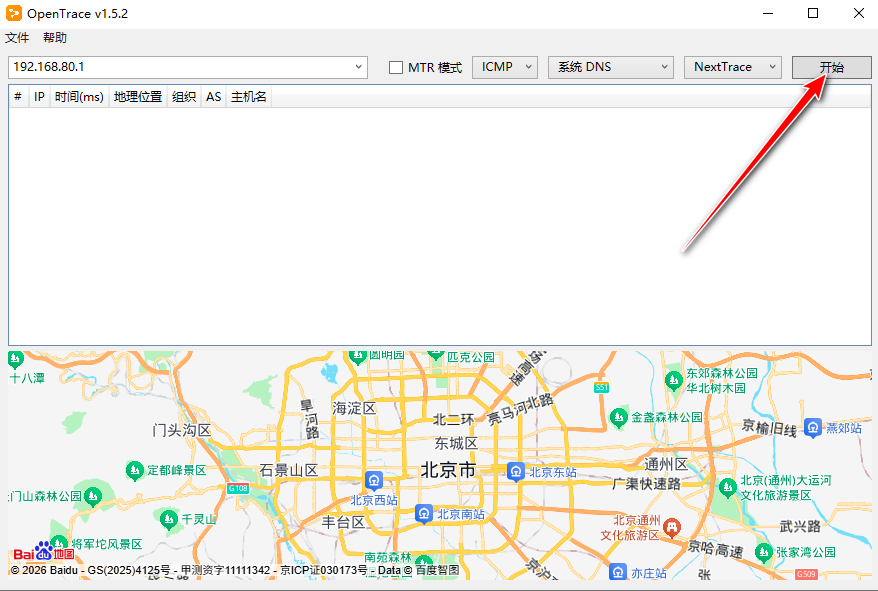Click the 开始 start button
878x591 pixels.
tap(832, 67)
